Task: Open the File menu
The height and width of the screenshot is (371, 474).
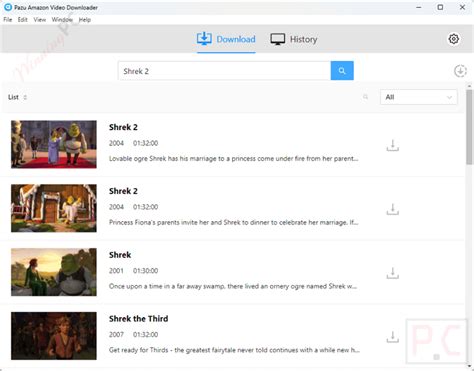Action: tap(8, 20)
